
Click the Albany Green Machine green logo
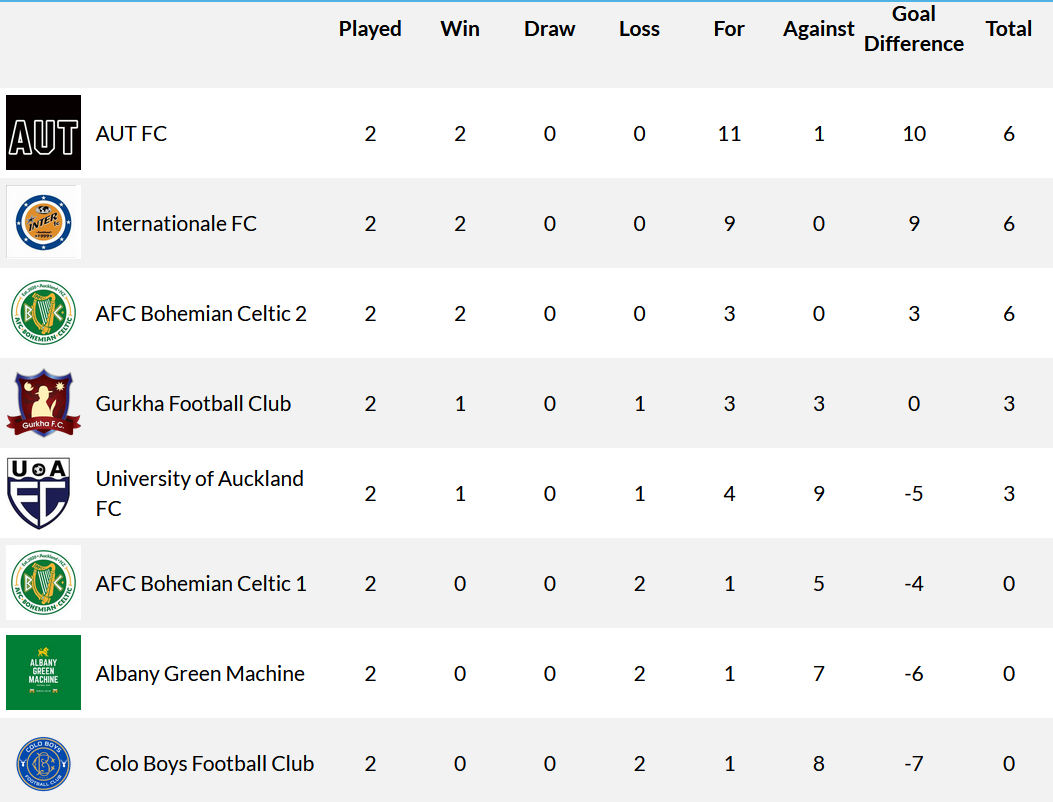point(44,672)
